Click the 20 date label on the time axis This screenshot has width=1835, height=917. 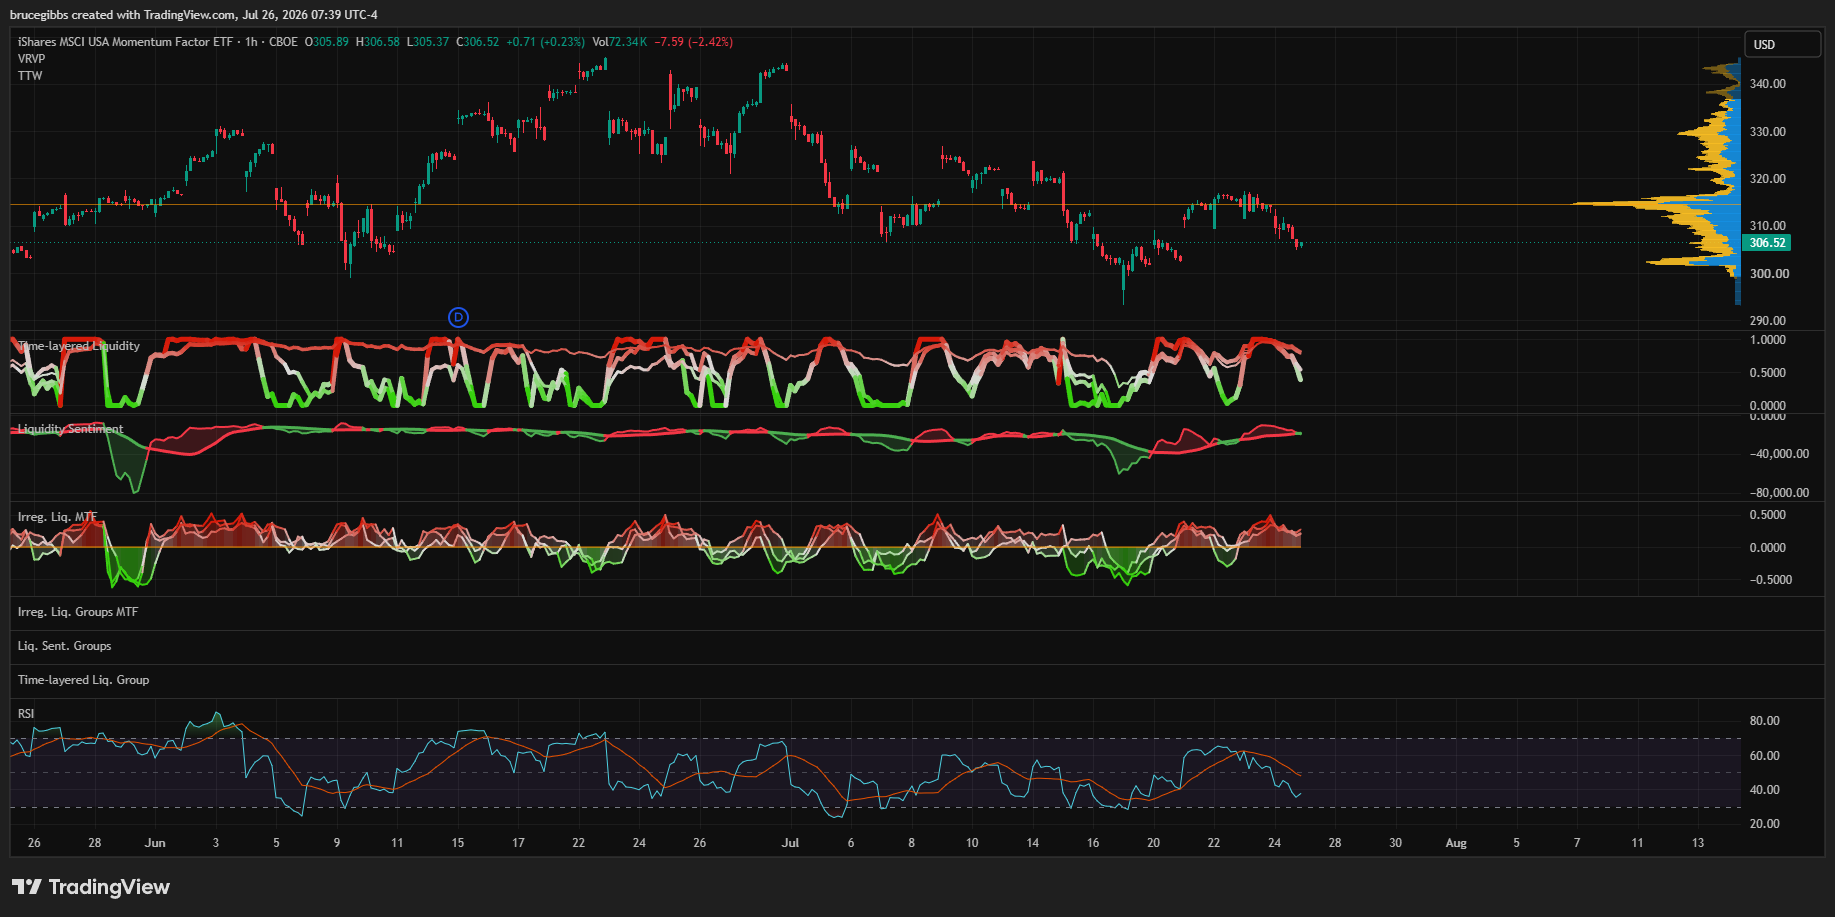click(x=1153, y=843)
